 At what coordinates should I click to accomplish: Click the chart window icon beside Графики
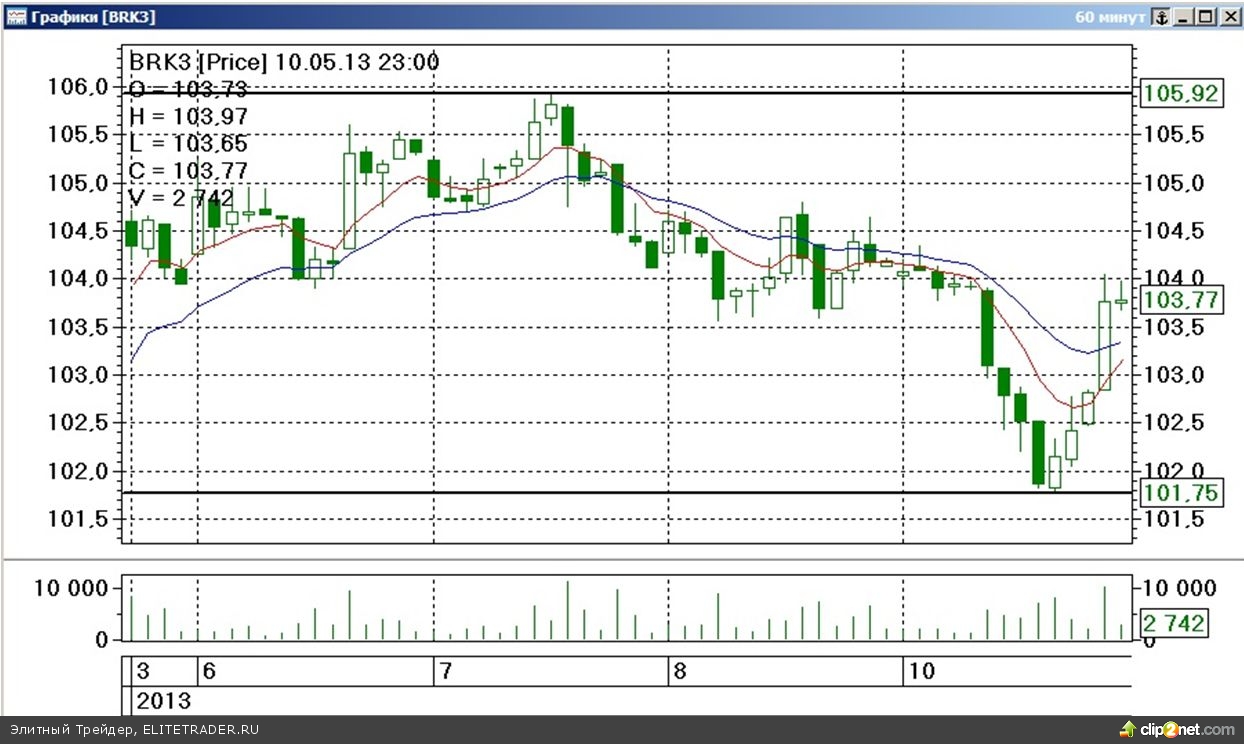(x=16, y=17)
